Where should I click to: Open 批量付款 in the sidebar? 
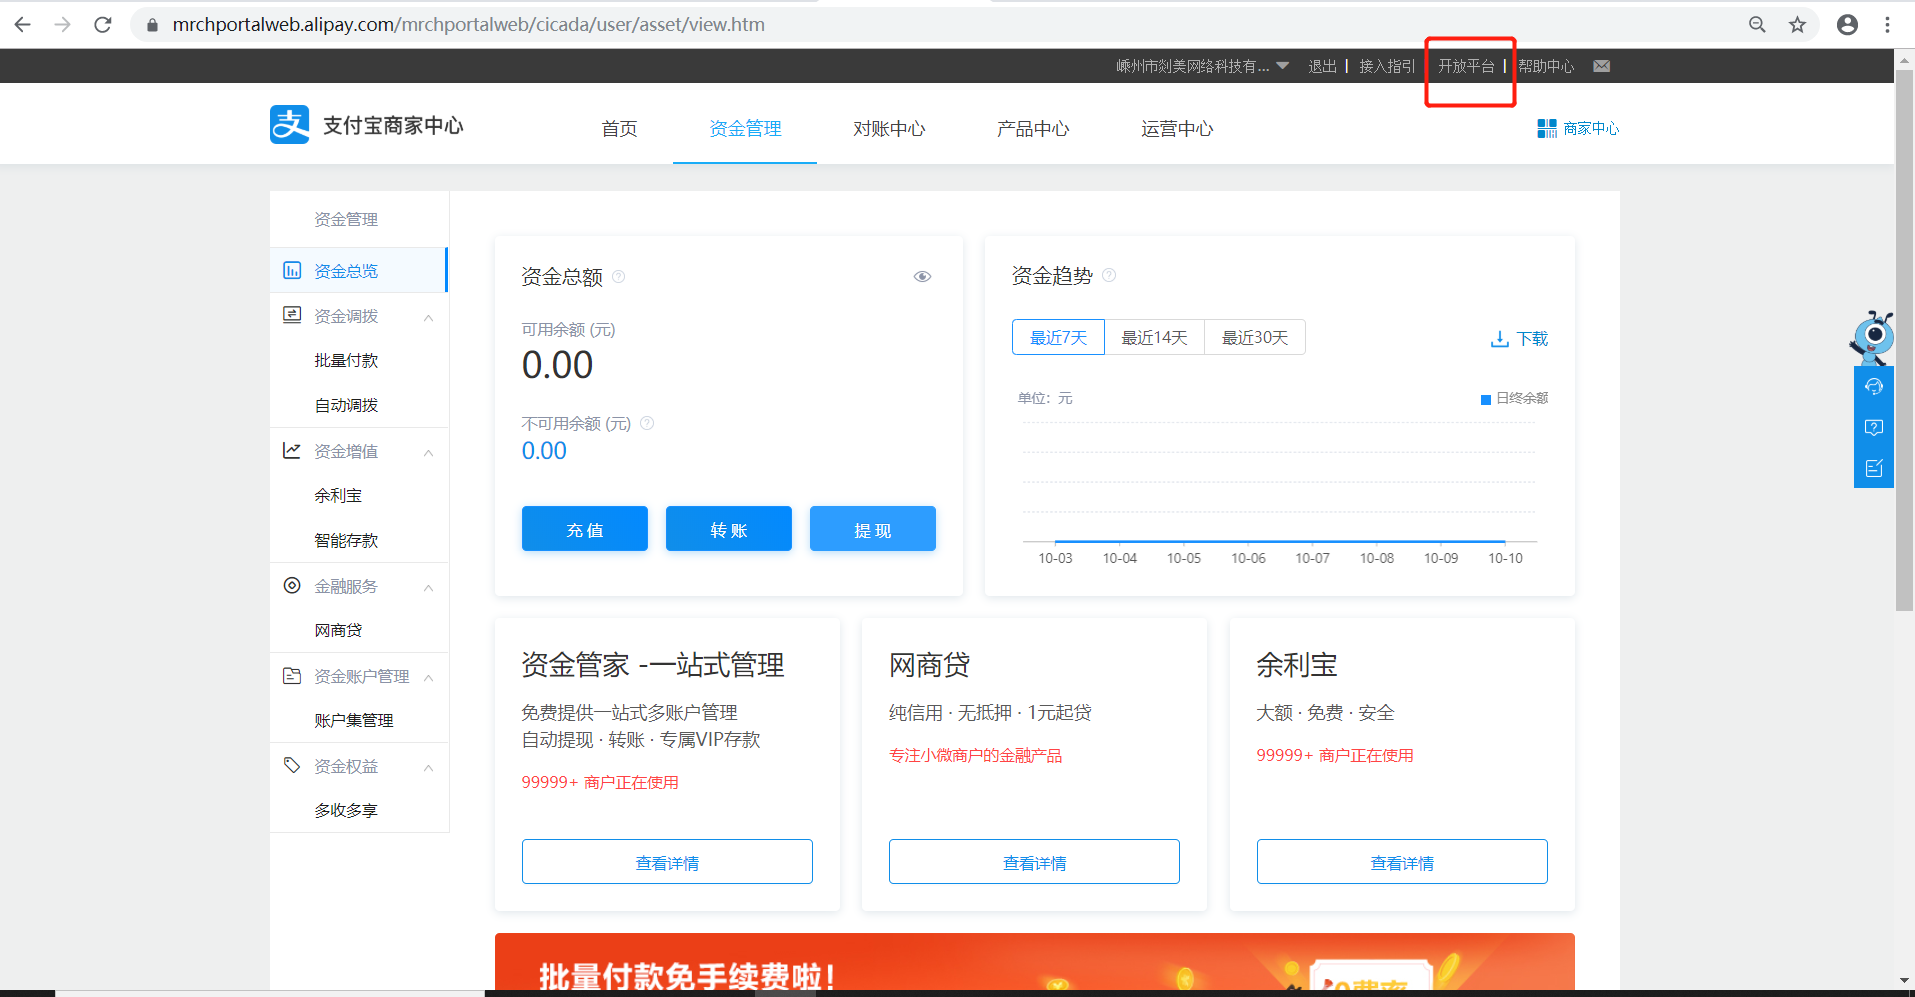click(346, 361)
